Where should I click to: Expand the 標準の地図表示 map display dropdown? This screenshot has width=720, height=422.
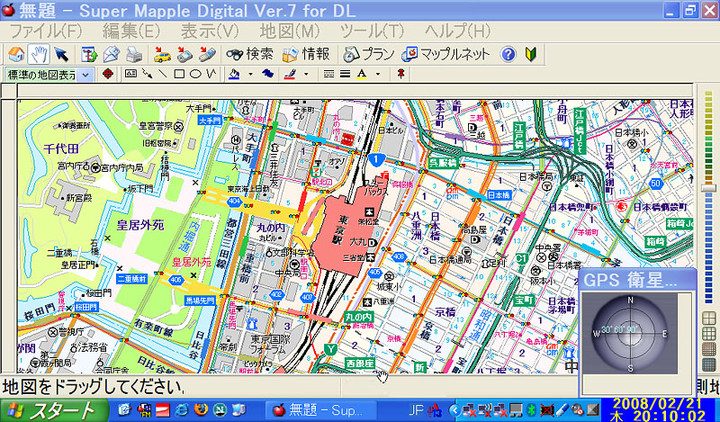tap(85, 75)
